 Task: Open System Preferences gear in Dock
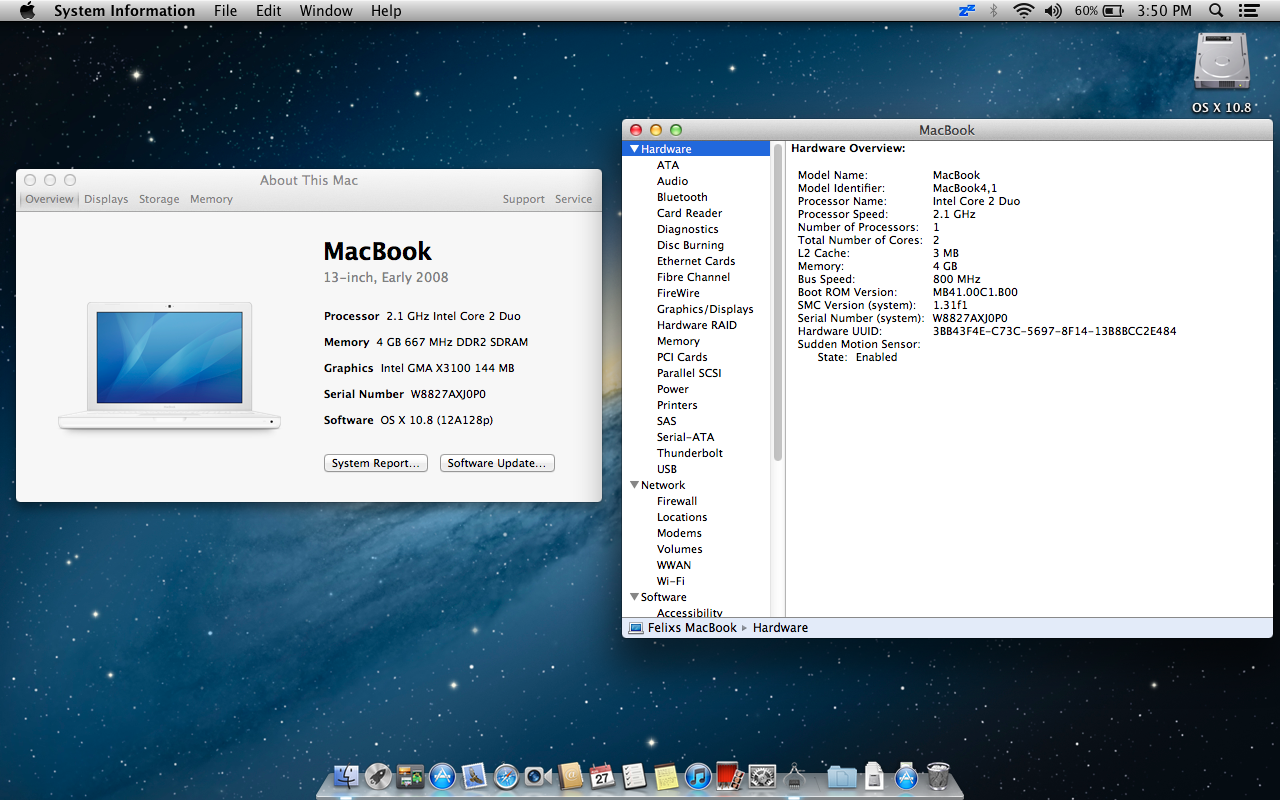click(762, 776)
